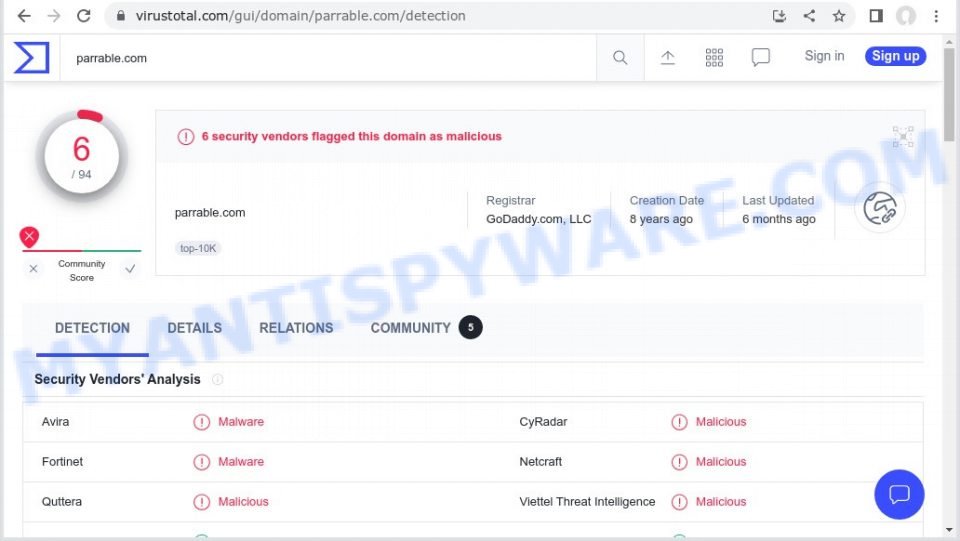Vote harmless with the checkmark icon
The height and width of the screenshot is (541, 960).
(130, 269)
